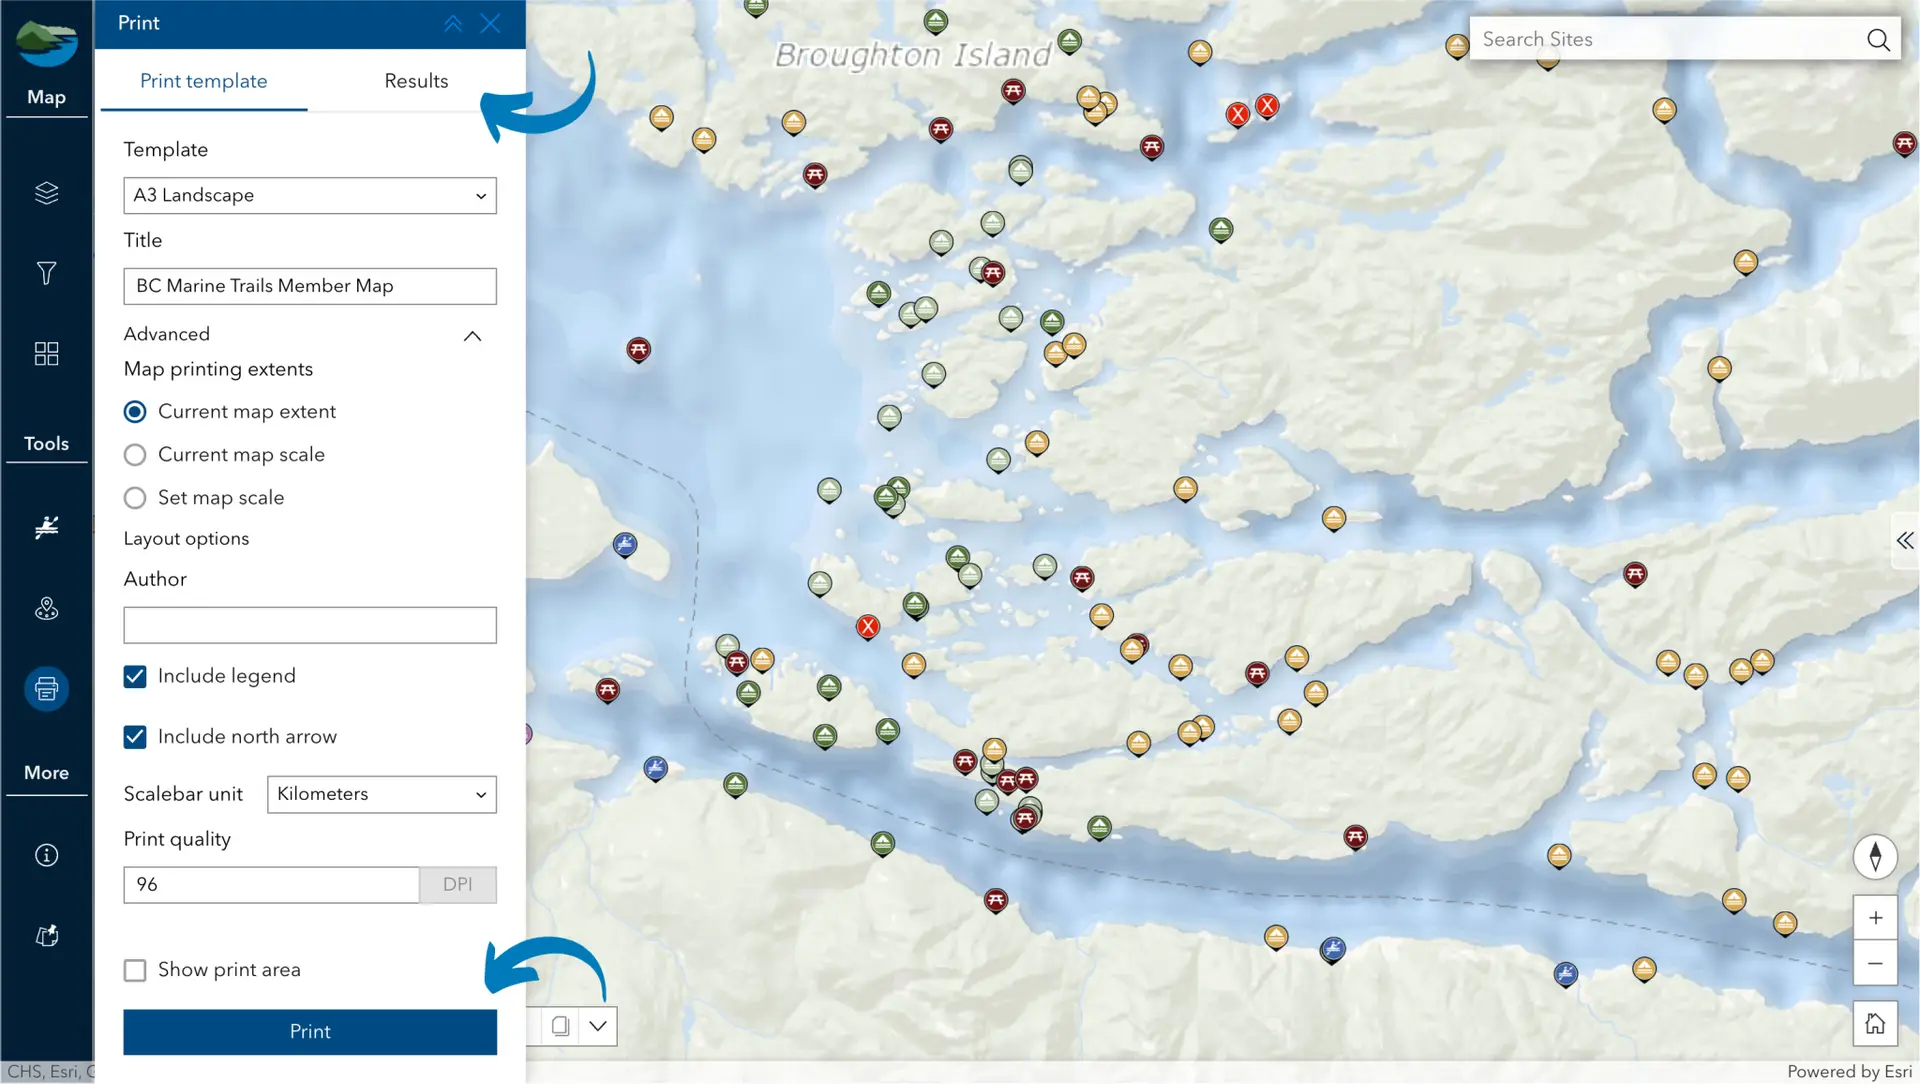This screenshot has width=1920, height=1084.
Task: Click the Home default extent button
Action: tap(1875, 1023)
